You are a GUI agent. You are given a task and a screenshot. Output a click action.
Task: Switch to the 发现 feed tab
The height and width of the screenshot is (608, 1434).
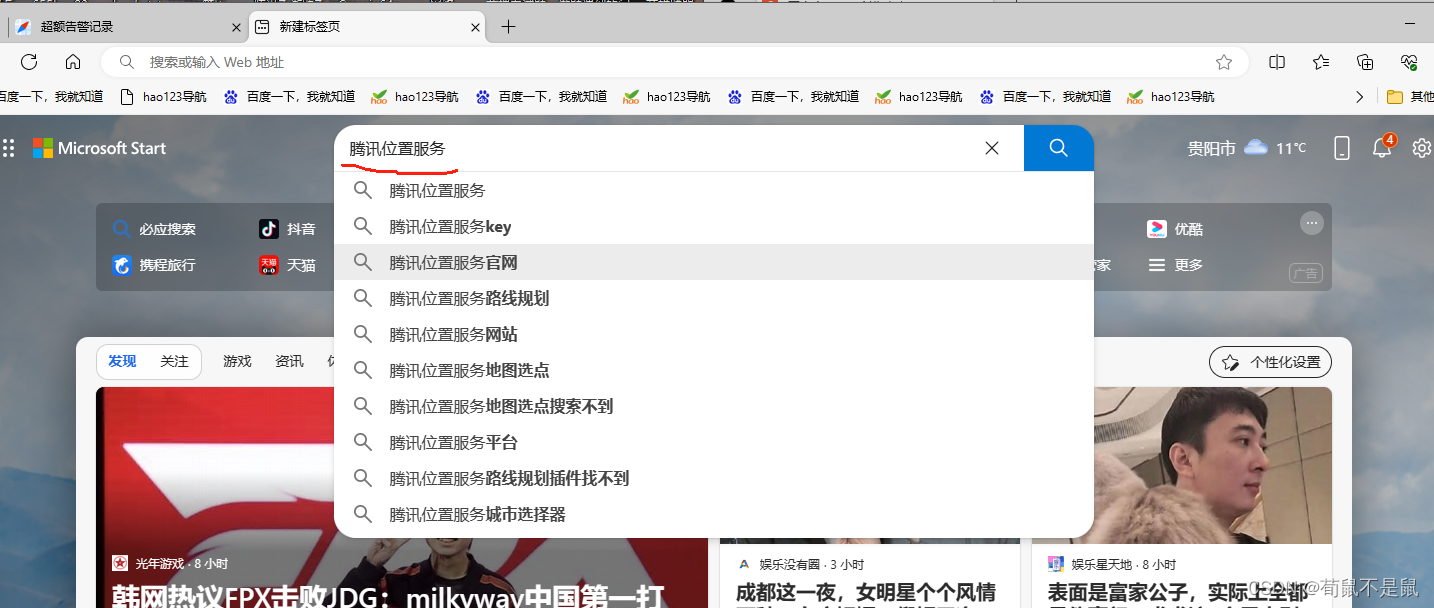[x=122, y=361]
